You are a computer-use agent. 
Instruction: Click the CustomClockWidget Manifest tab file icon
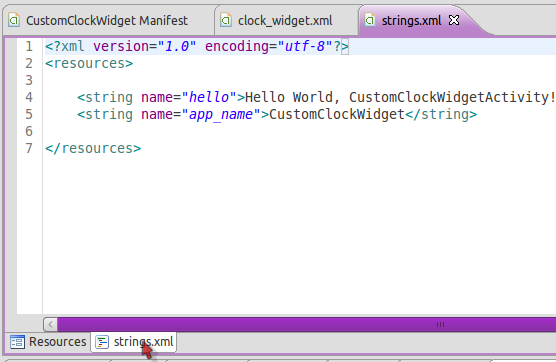[x=14, y=20]
